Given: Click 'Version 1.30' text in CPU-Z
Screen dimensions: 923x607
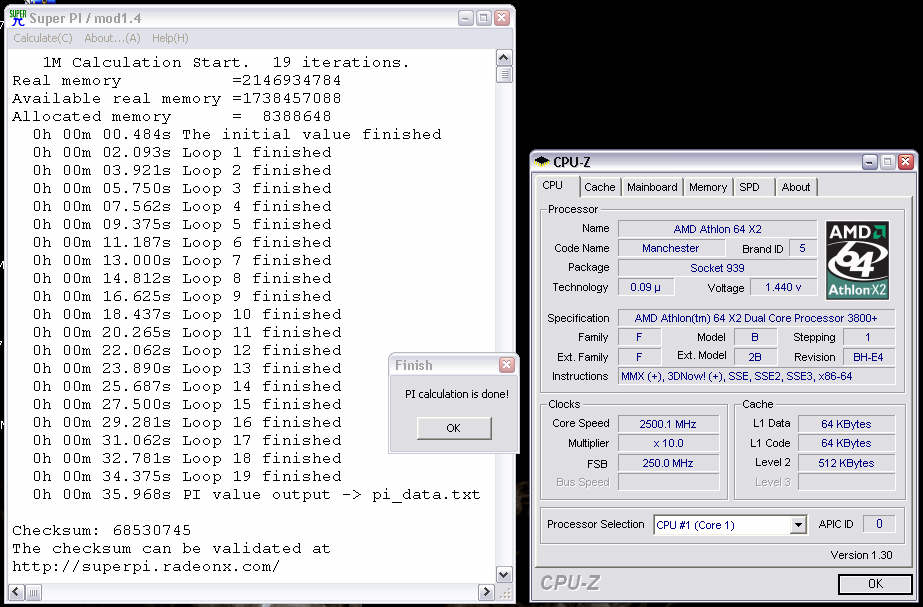Looking at the screenshot, I should (861, 555).
